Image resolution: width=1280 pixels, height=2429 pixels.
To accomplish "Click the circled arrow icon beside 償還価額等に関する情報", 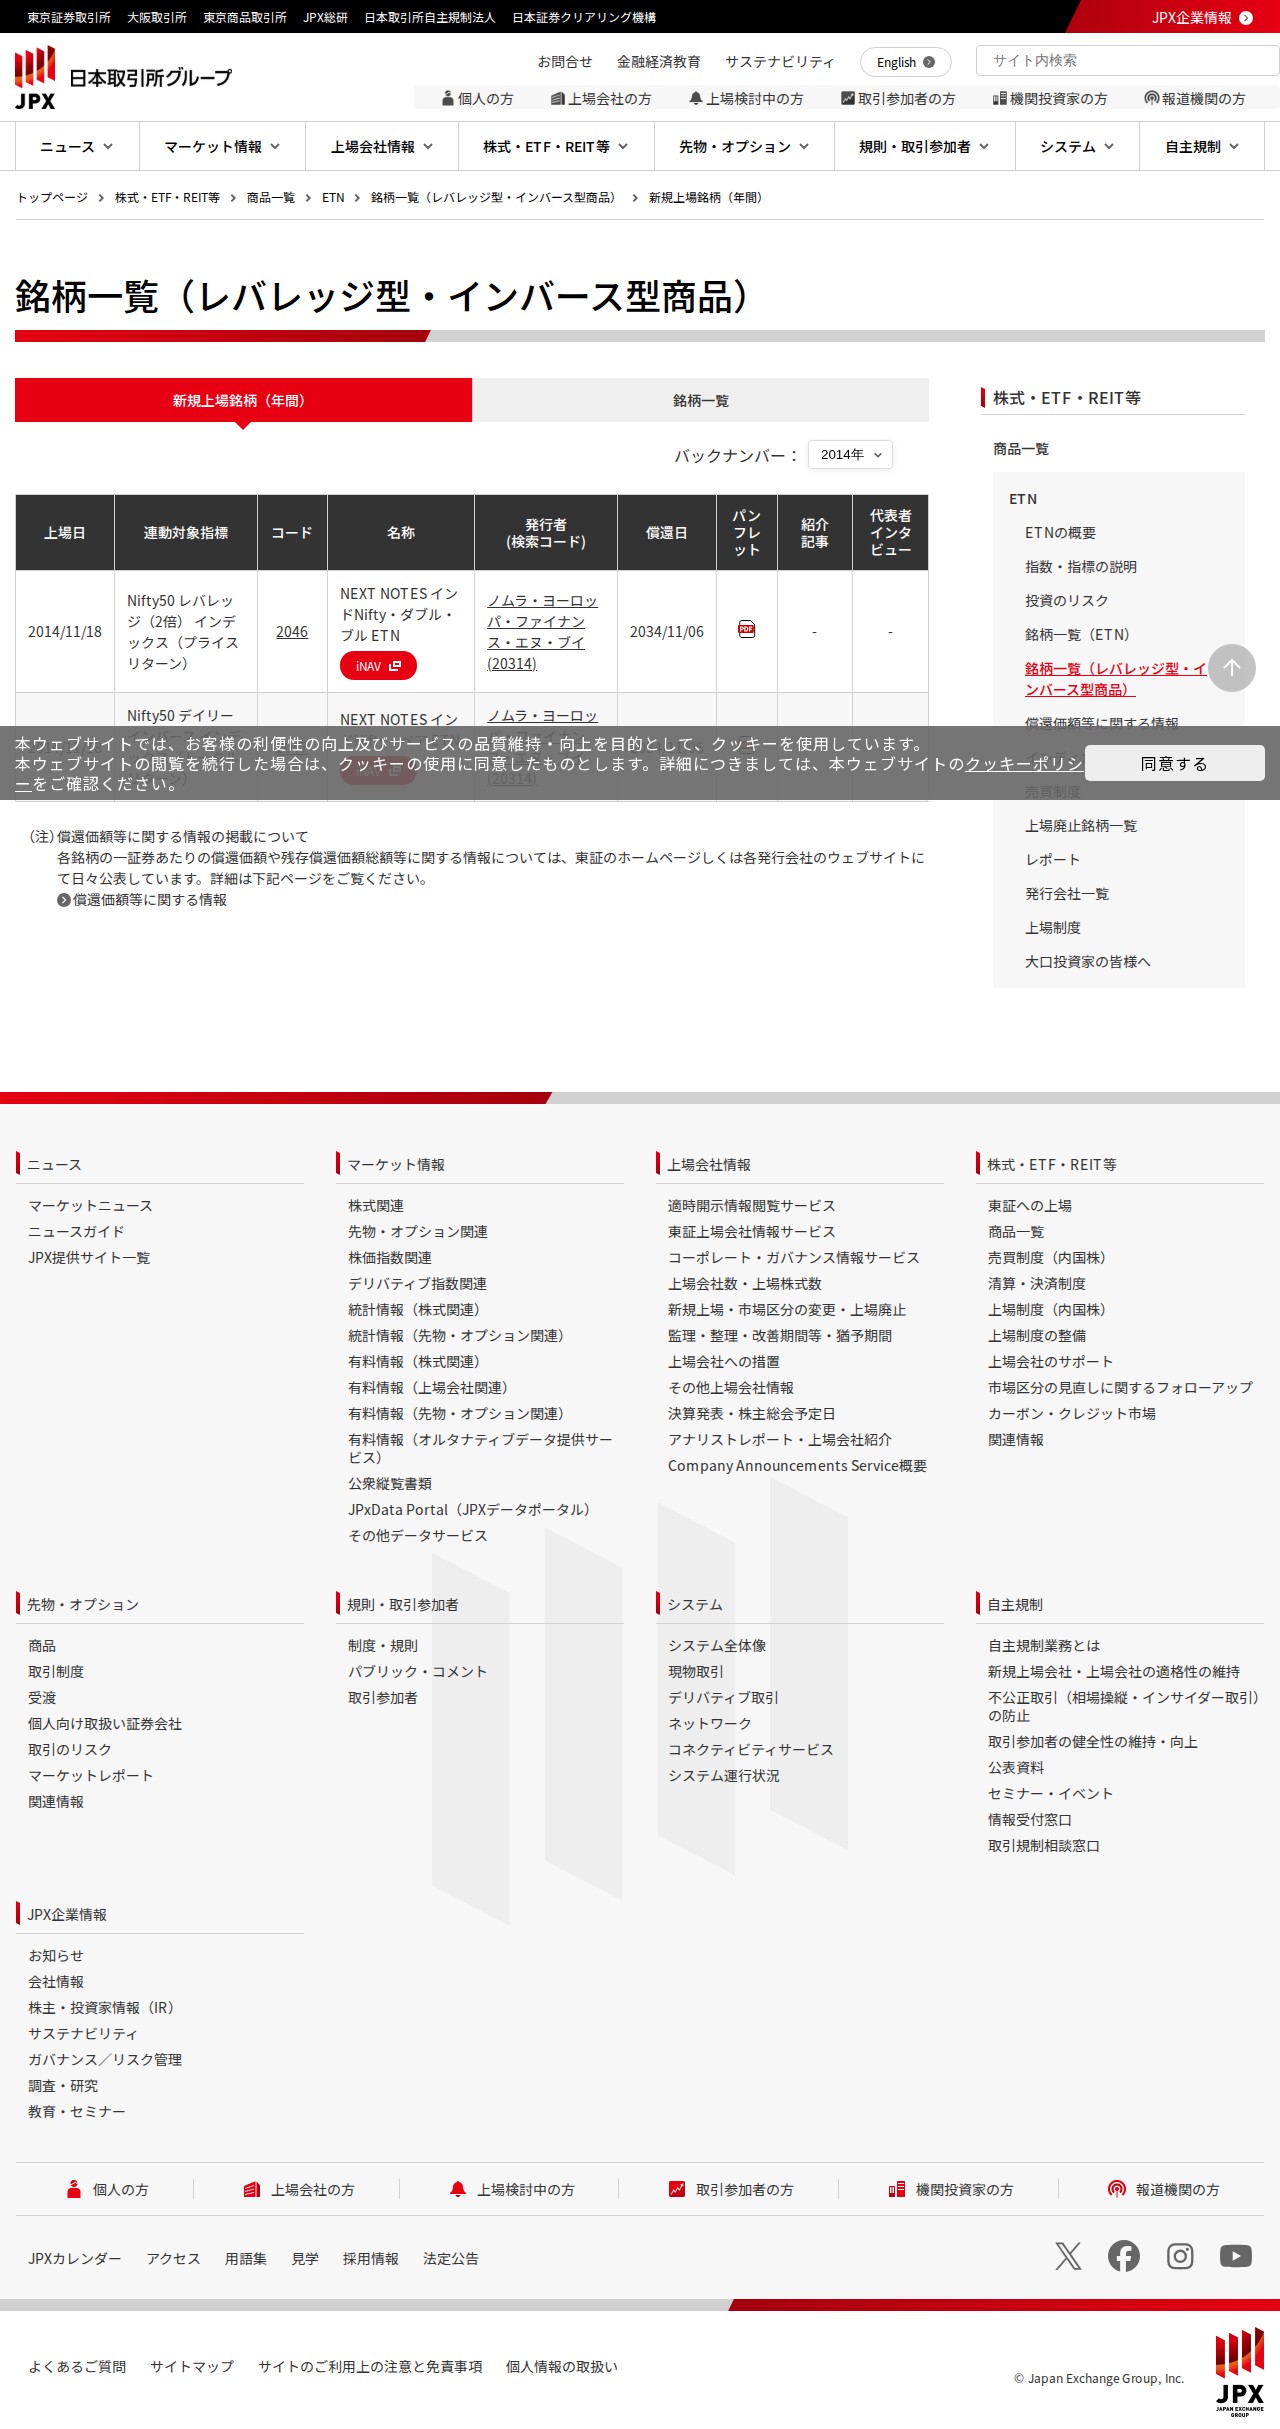I will pyautogui.click(x=64, y=900).
